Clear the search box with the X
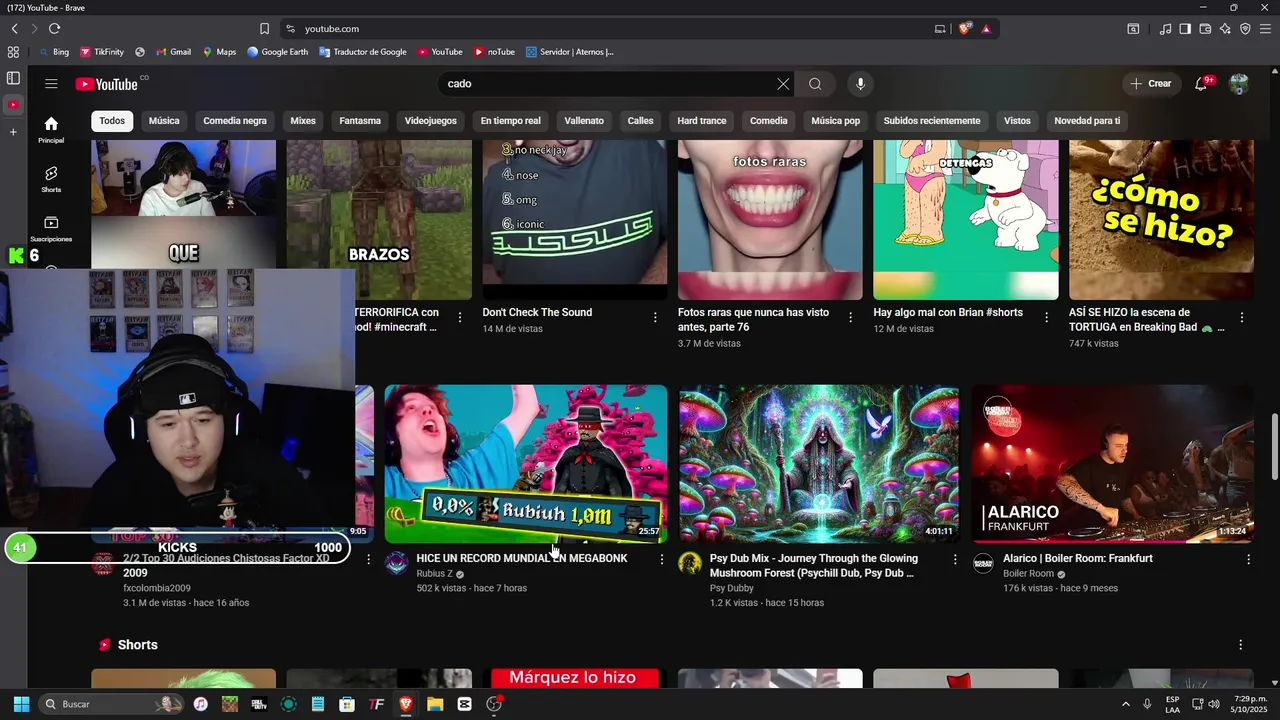1280x720 pixels. pos(783,84)
